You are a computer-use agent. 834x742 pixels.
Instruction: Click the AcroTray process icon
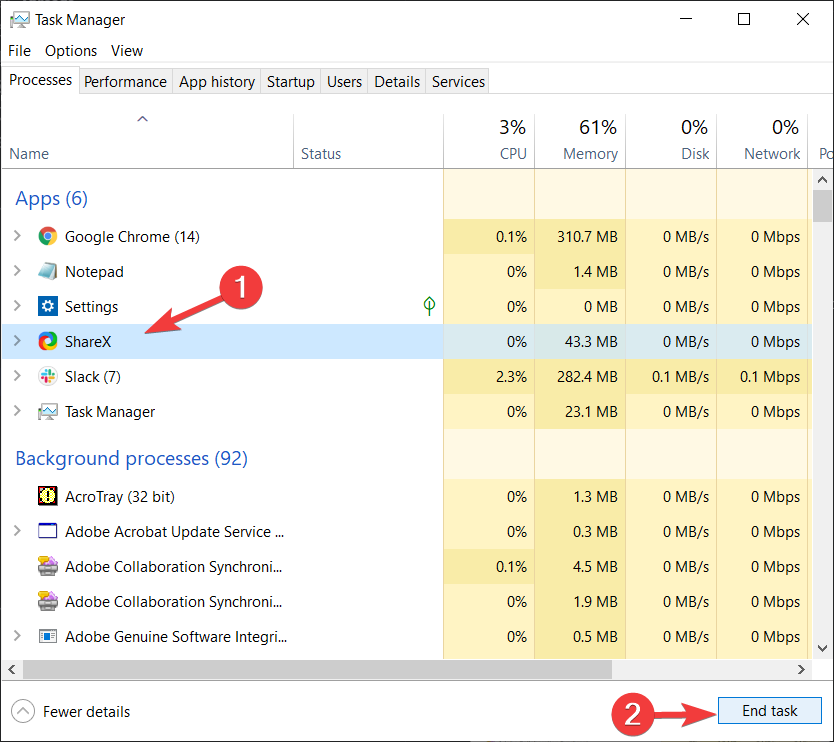tap(47, 496)
